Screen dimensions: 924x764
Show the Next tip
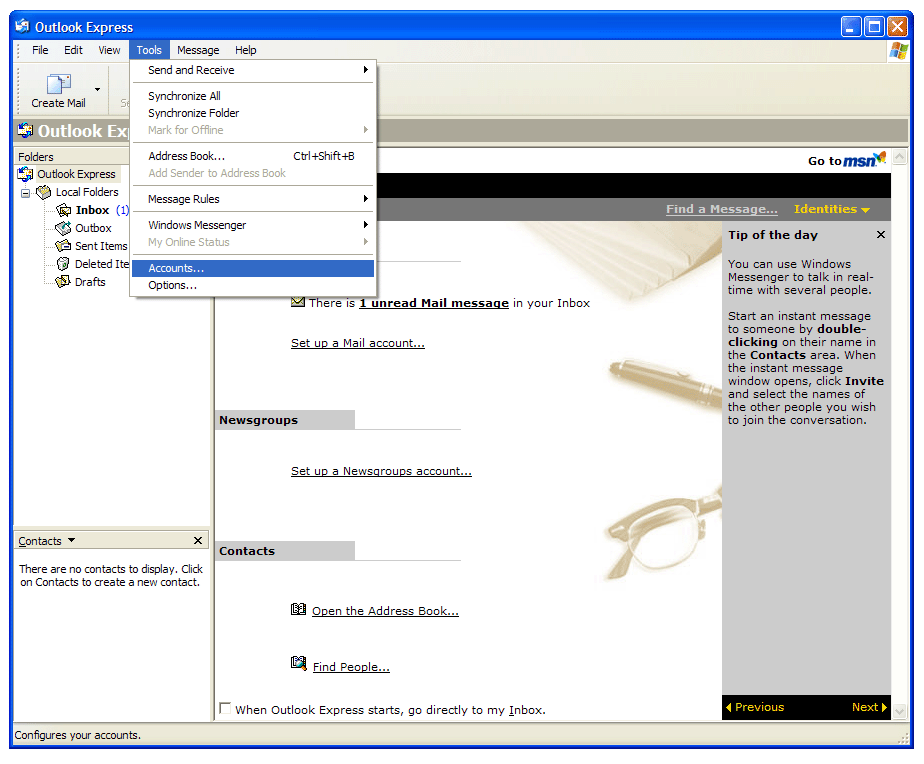(869, 707)
